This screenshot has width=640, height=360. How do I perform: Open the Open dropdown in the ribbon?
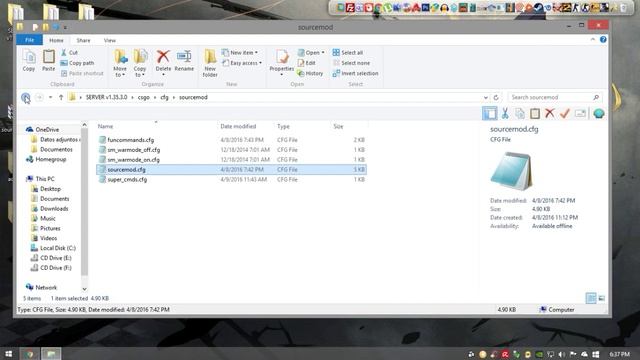[x=311, y=53]
